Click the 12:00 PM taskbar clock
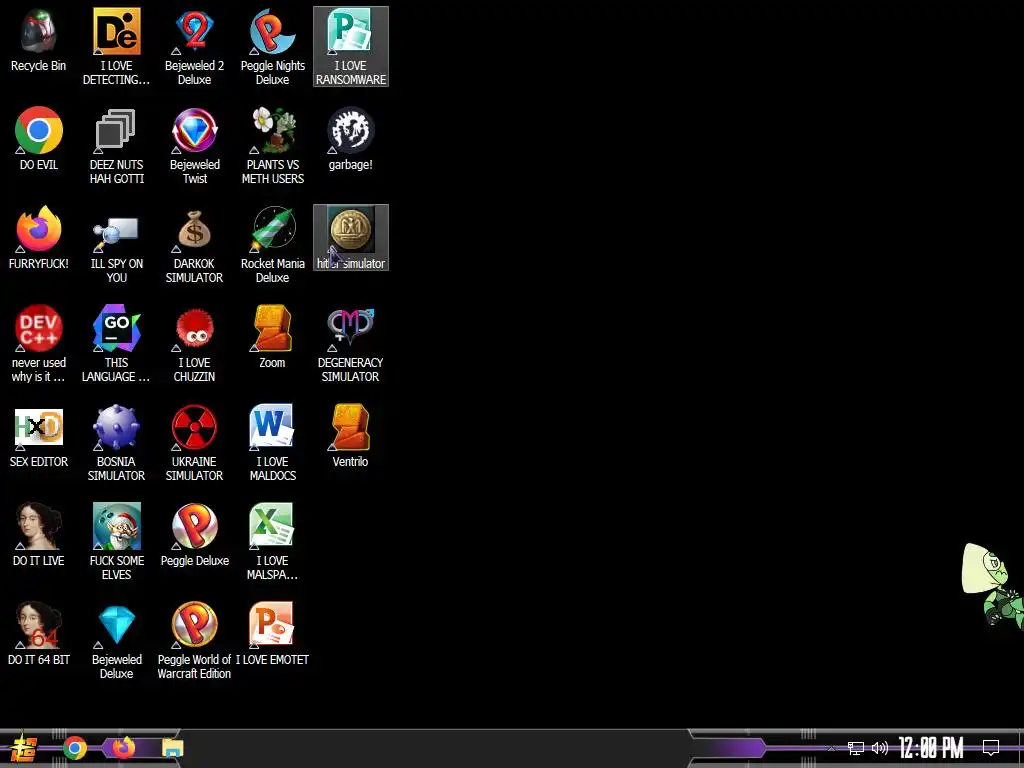1024x768 pixels. pos(931,748)
